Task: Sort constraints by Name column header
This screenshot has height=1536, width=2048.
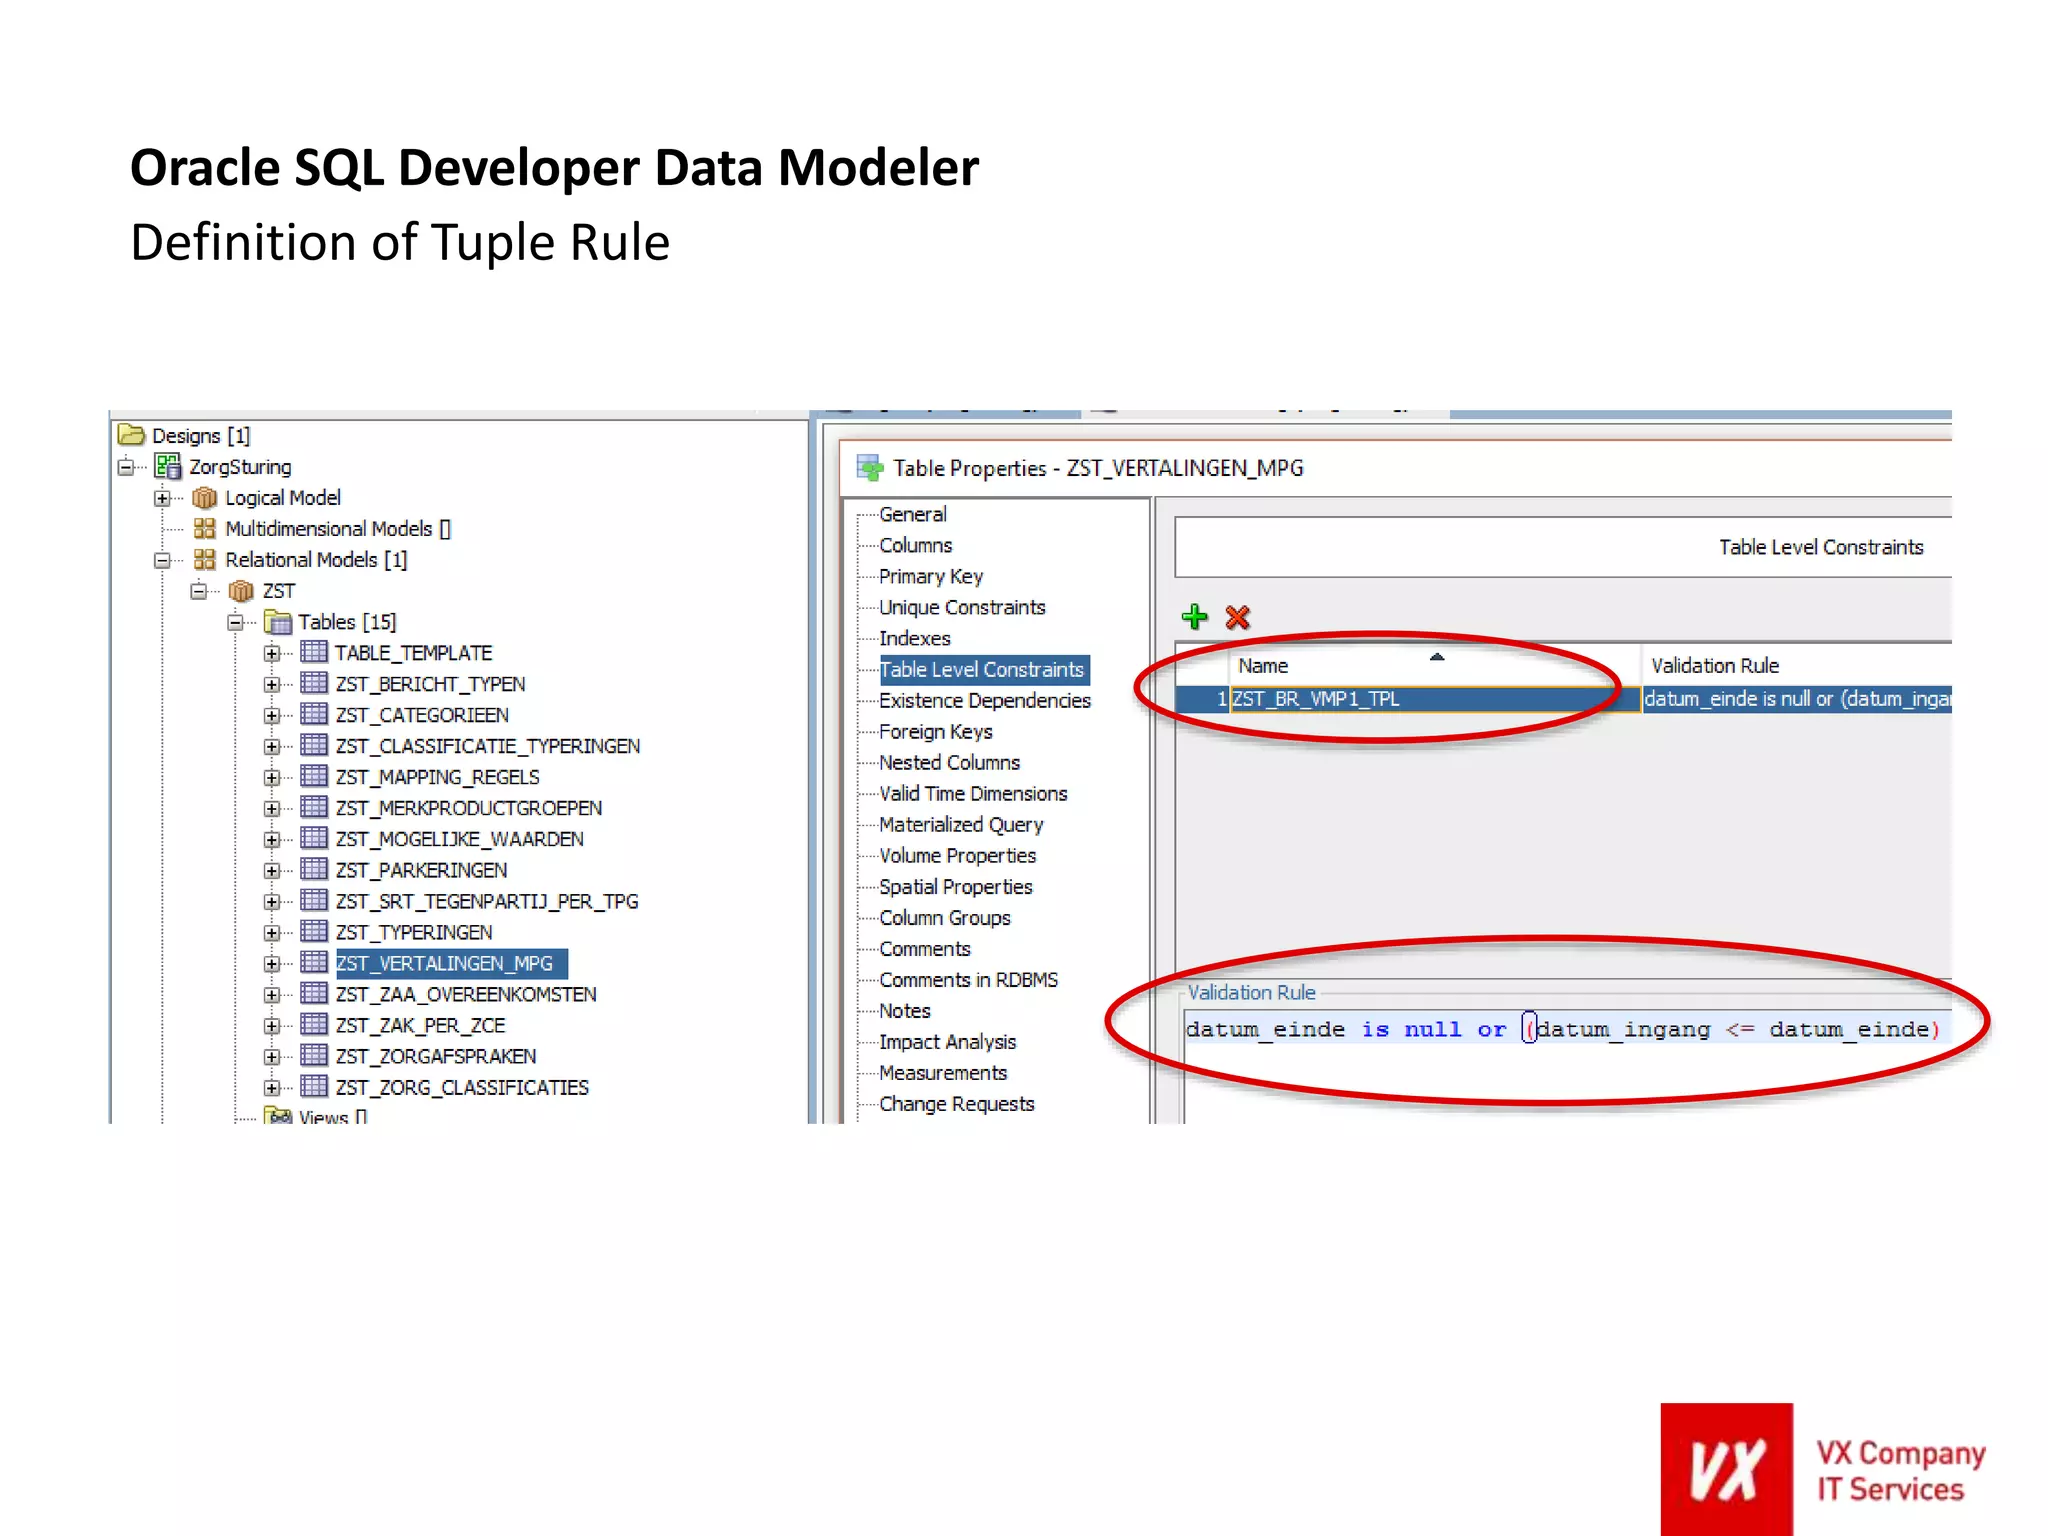Action: coord(1433,665)
